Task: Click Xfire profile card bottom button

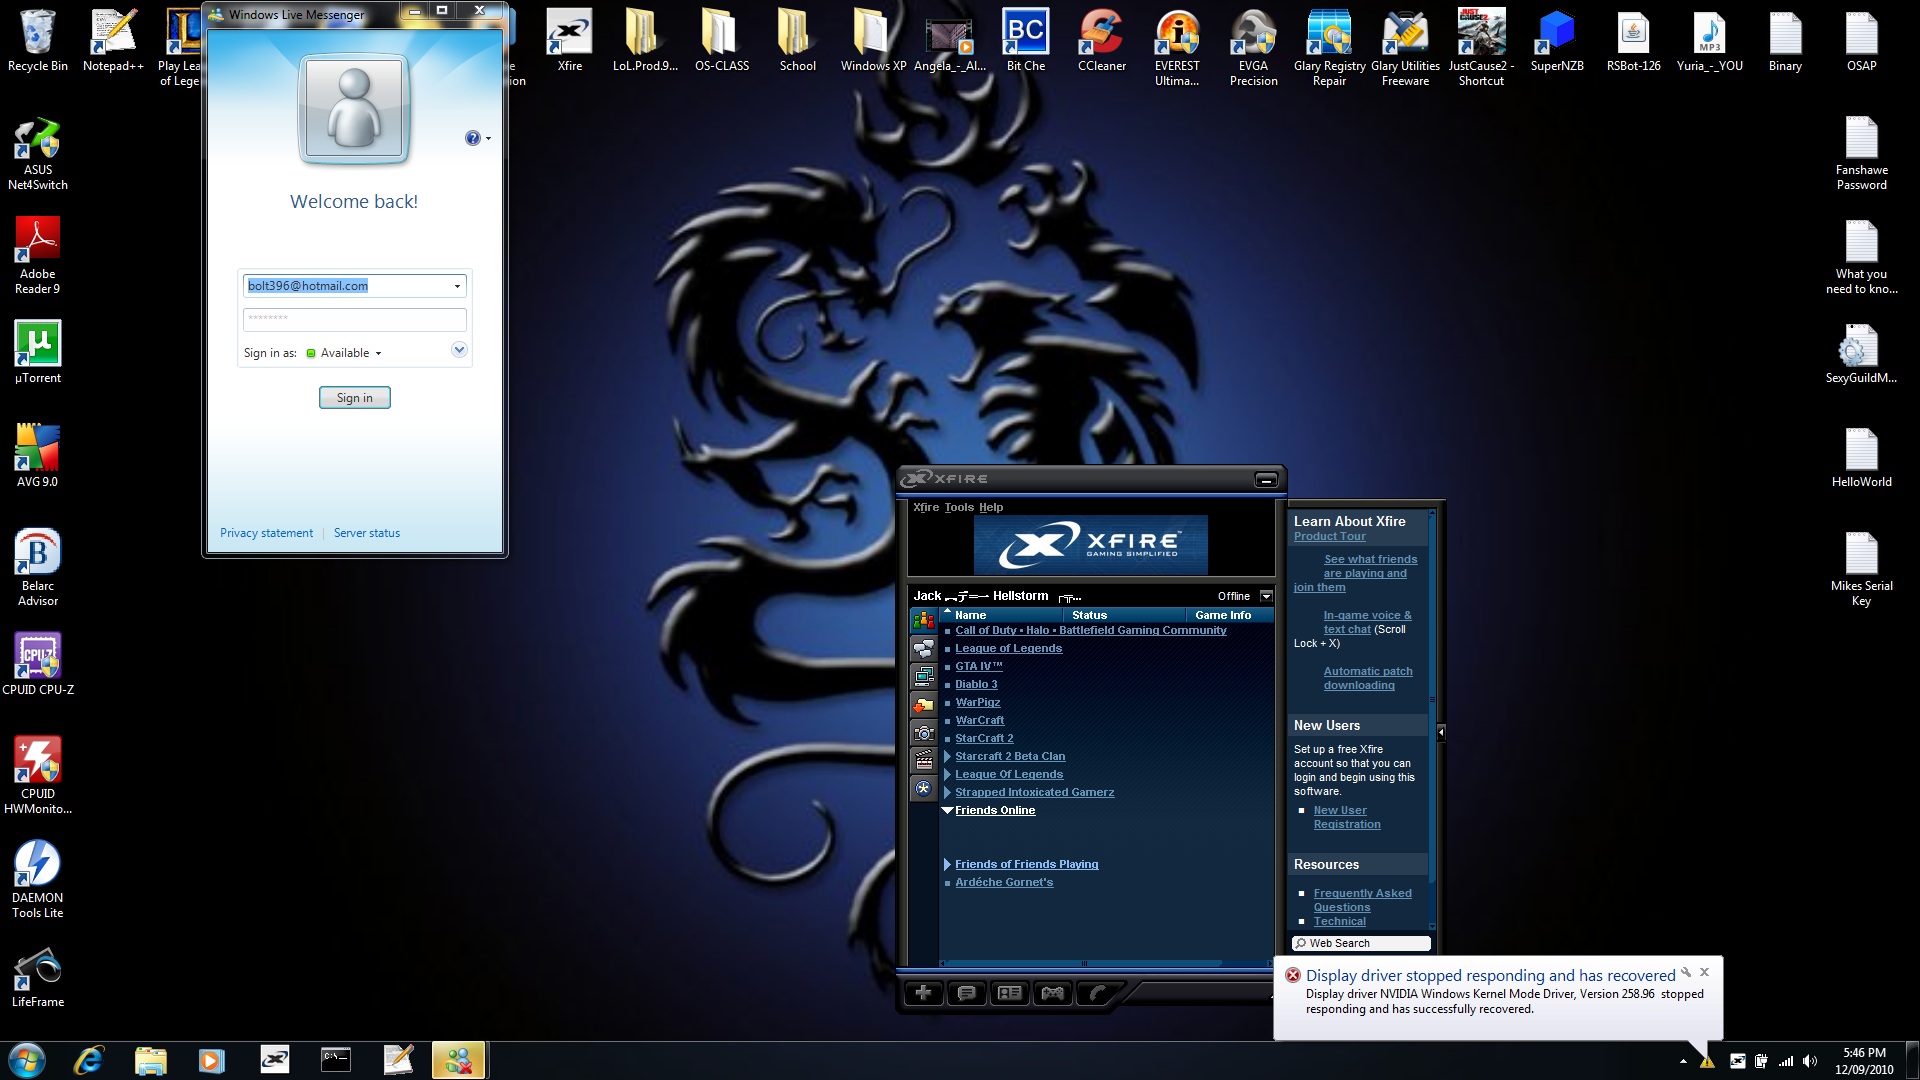Action: pyautogui.click(x=1010, y=993)
